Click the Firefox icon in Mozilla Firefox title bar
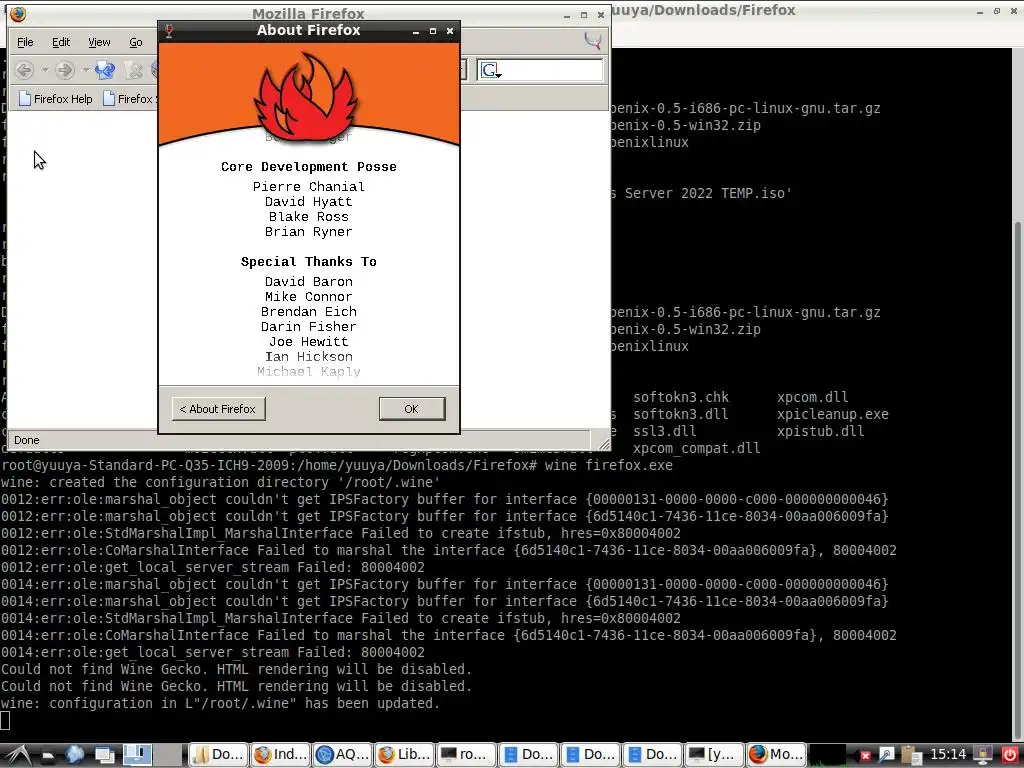 [18, 14]
